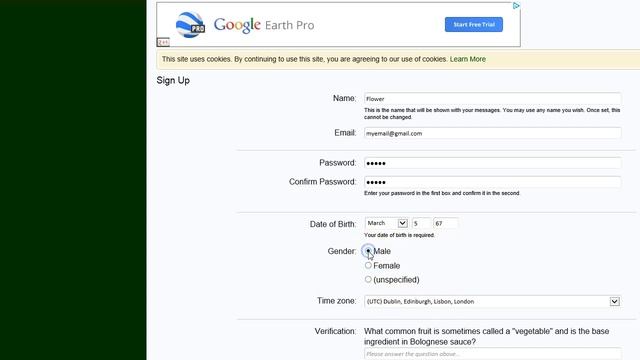The image size is (640, 360).
Task: Click the Sign Up heading
Action: (173, 80)
